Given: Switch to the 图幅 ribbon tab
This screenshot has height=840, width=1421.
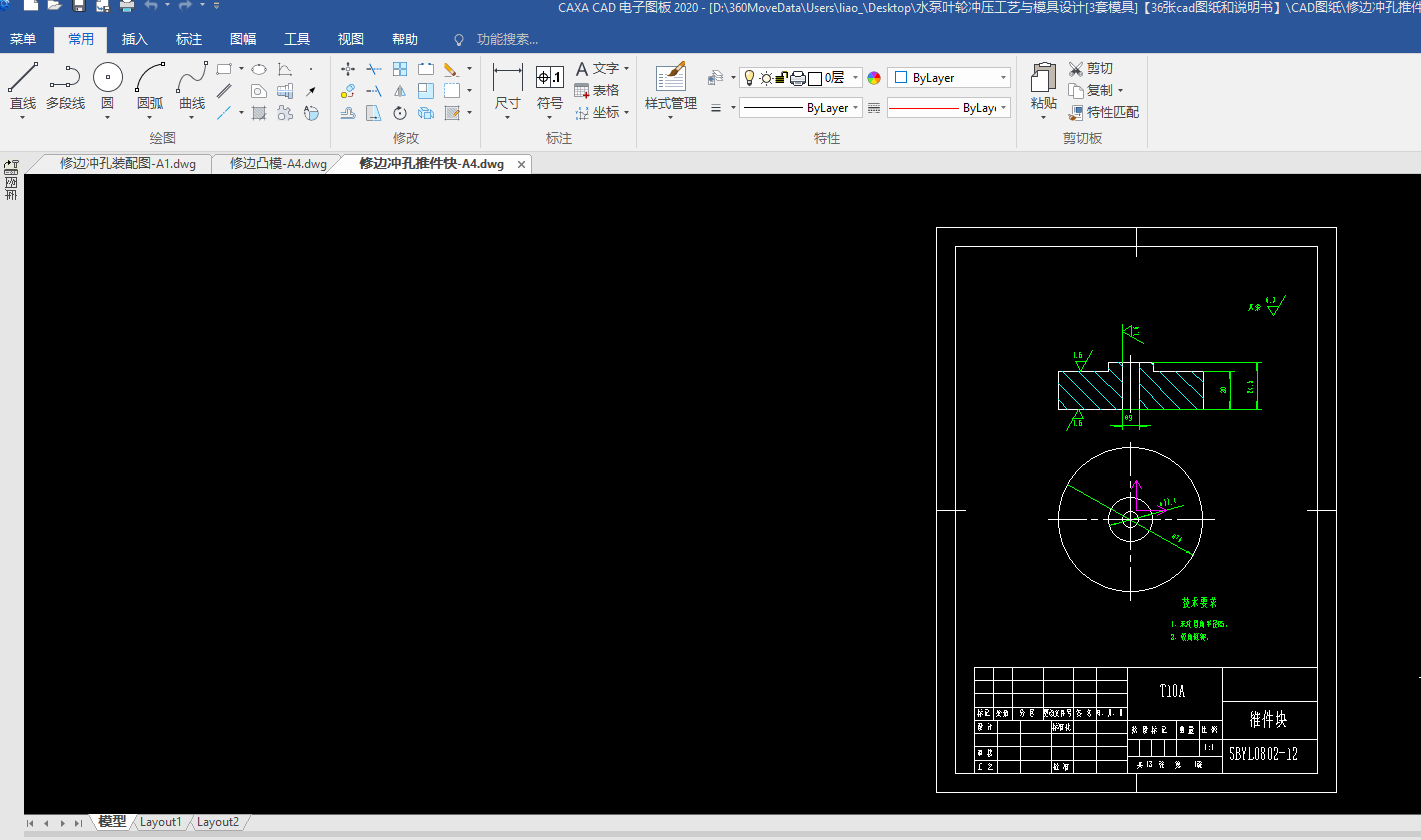Looking at the screenshot, I should [243, 40].
